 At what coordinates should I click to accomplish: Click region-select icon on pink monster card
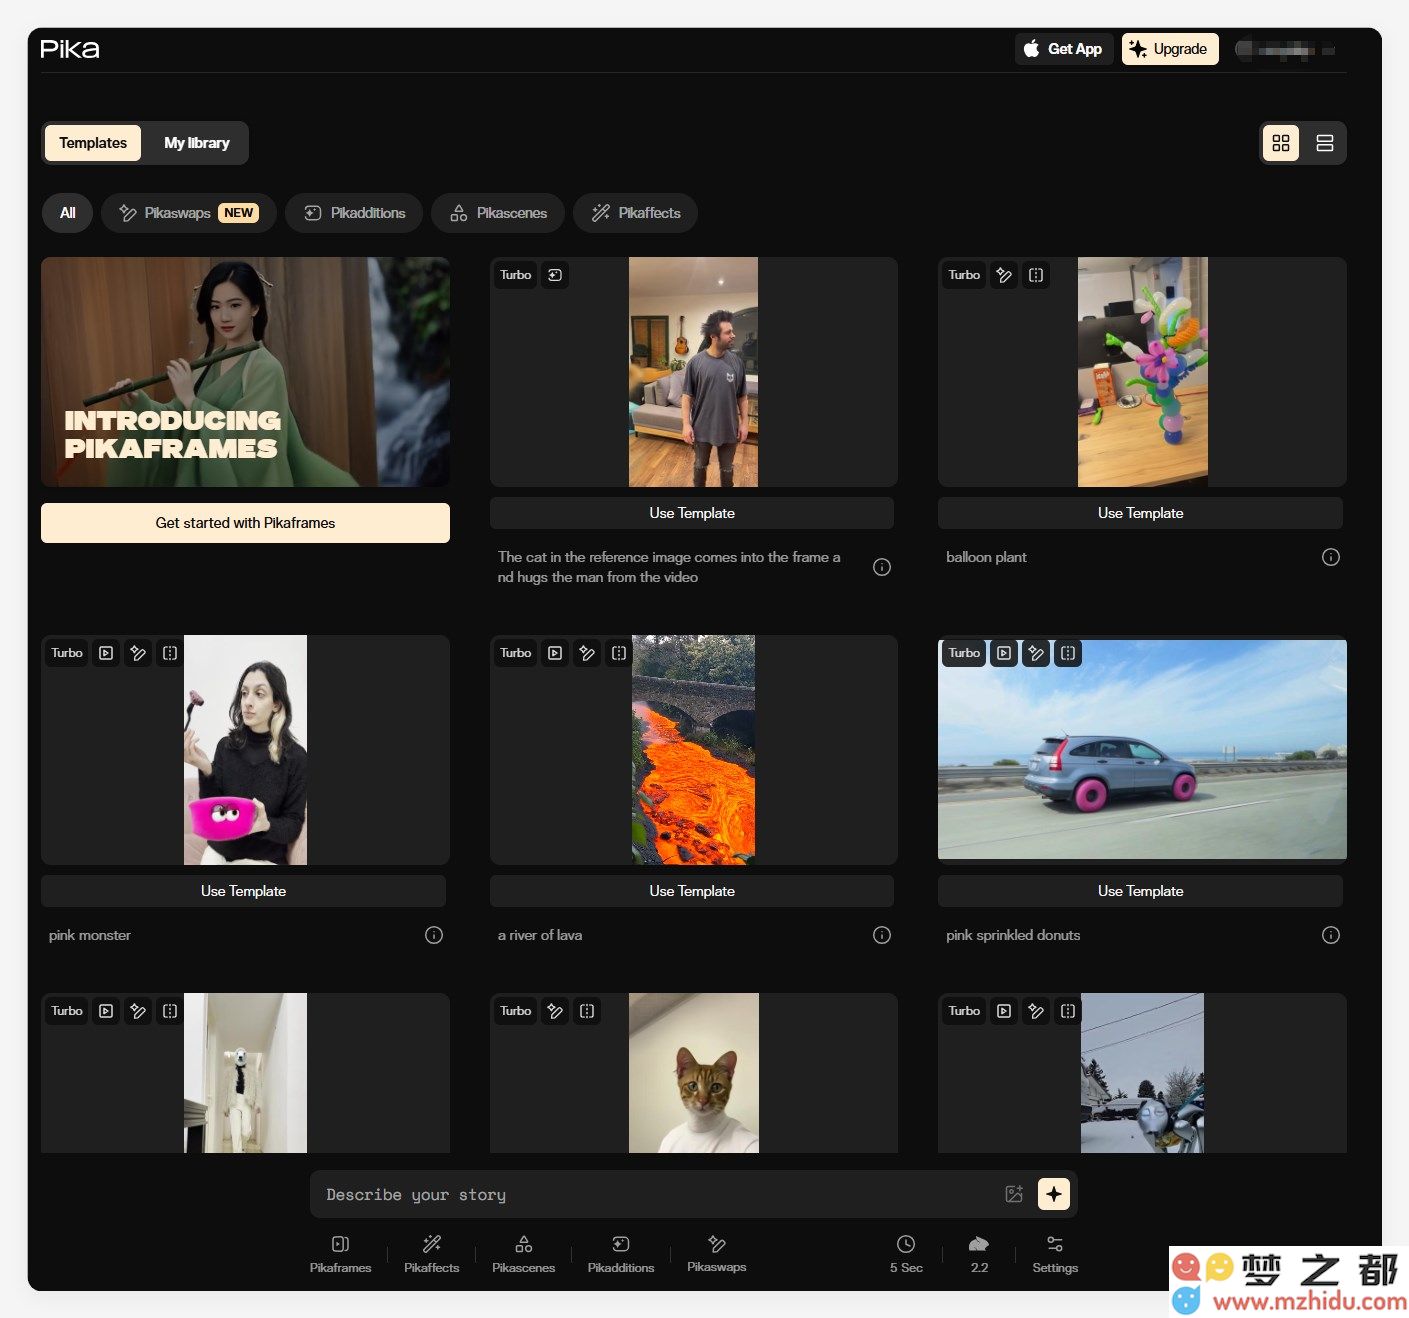(x=170, y=653)
